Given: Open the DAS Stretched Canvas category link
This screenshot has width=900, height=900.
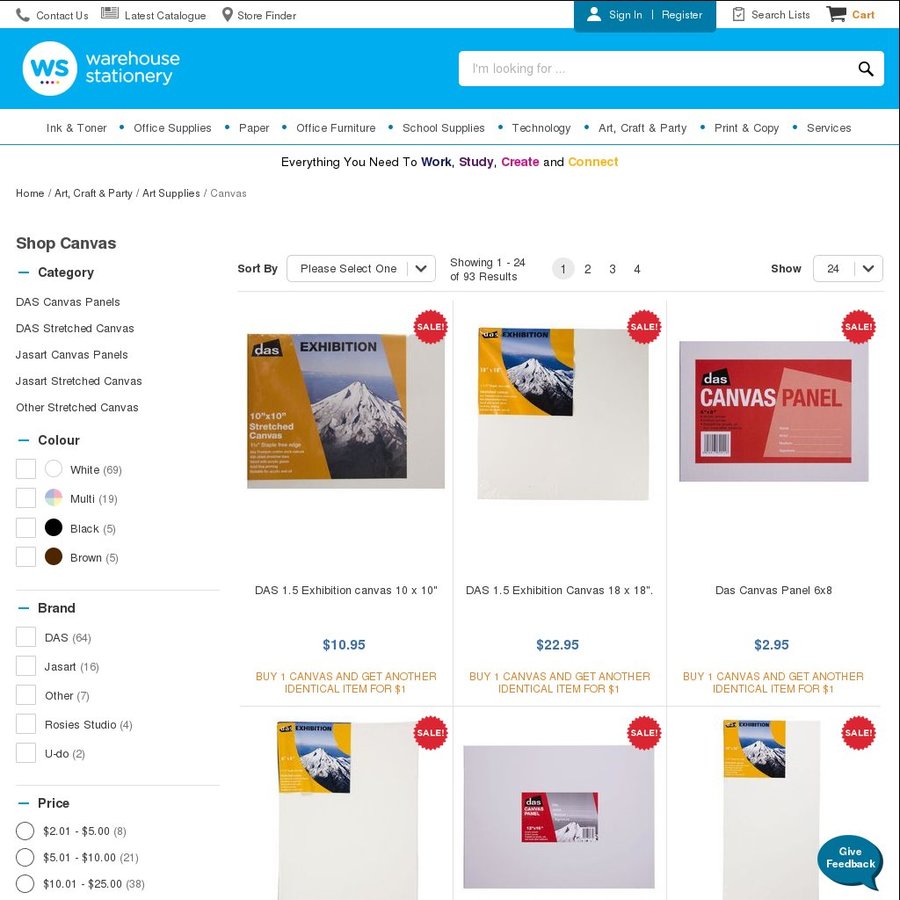Looking at the screenshot, I should 75,328.
